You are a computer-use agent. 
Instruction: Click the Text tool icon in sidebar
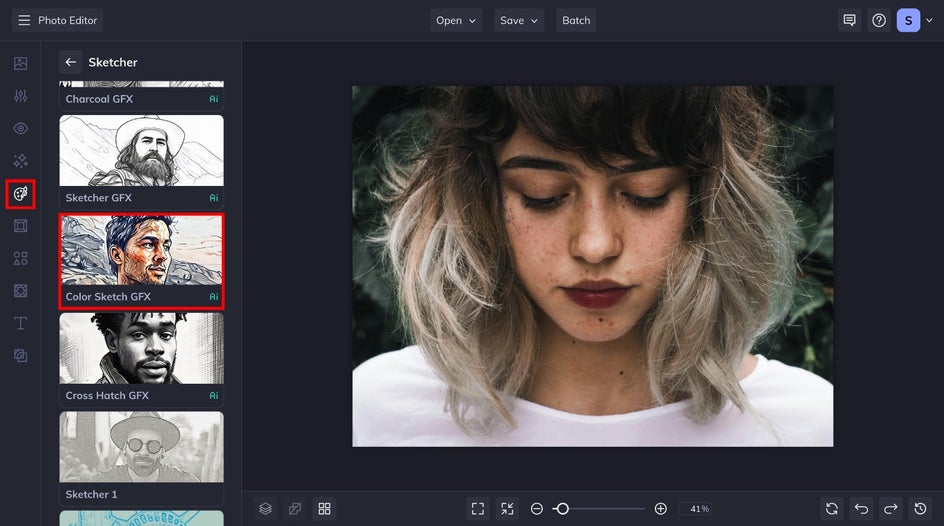point(21,323)
